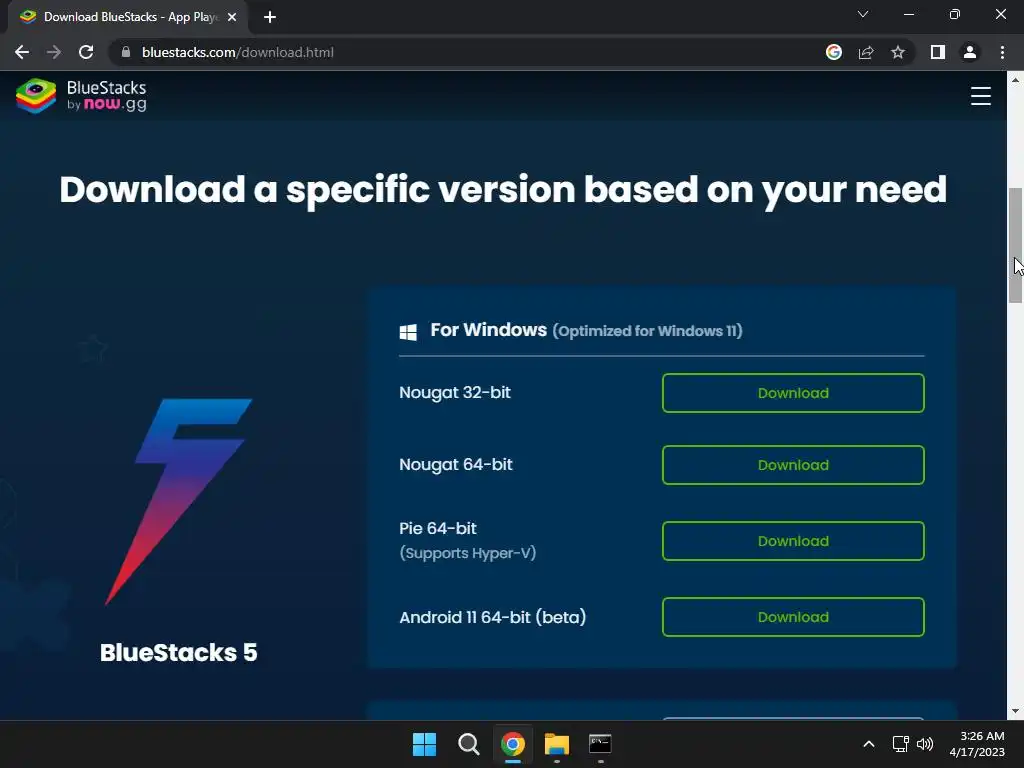
Task: Reload the BlueStacks download page
Action: point(86,52)
